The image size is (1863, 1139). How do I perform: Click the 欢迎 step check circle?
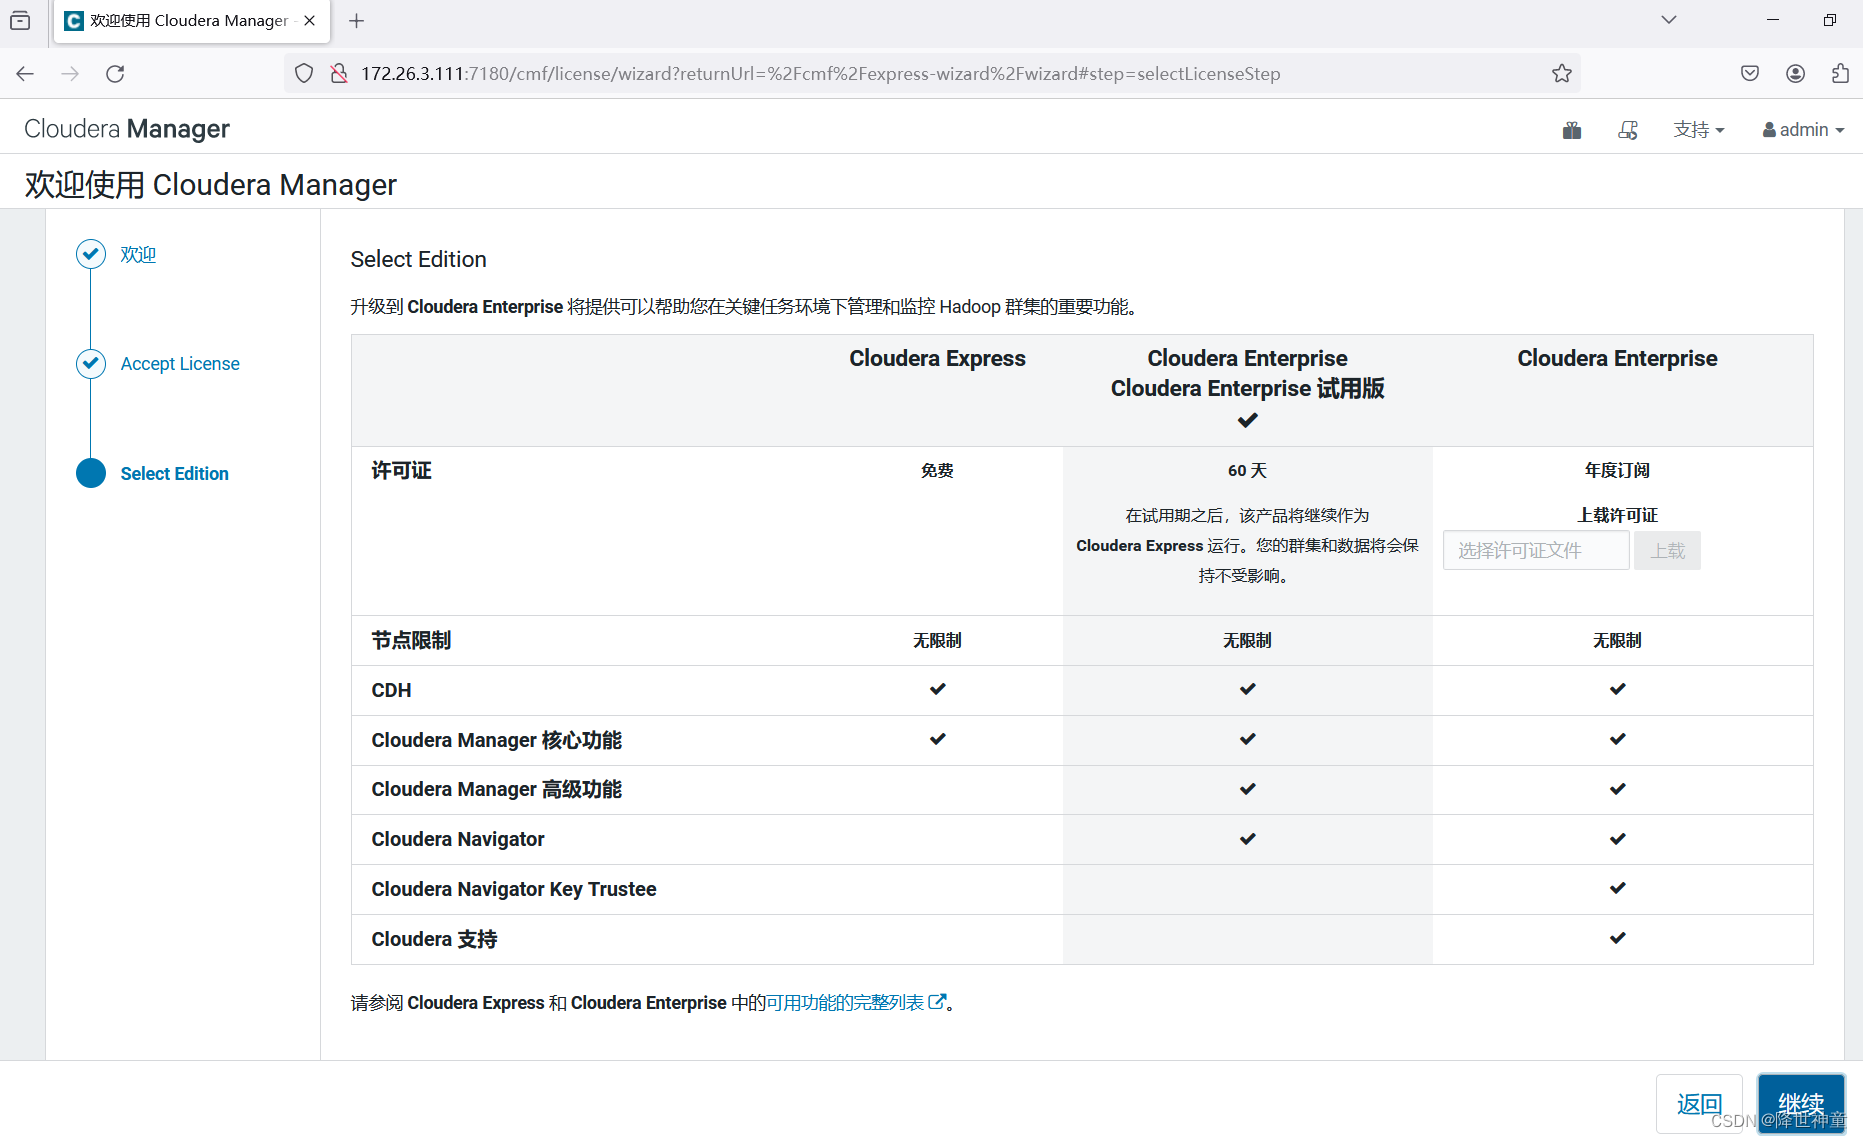pos(91,254)
